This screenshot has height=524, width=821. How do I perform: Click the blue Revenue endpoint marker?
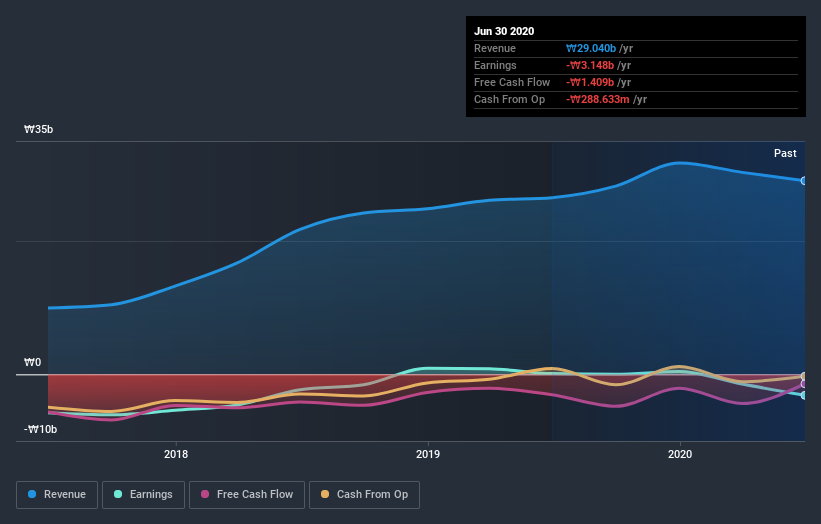(804, 181)
